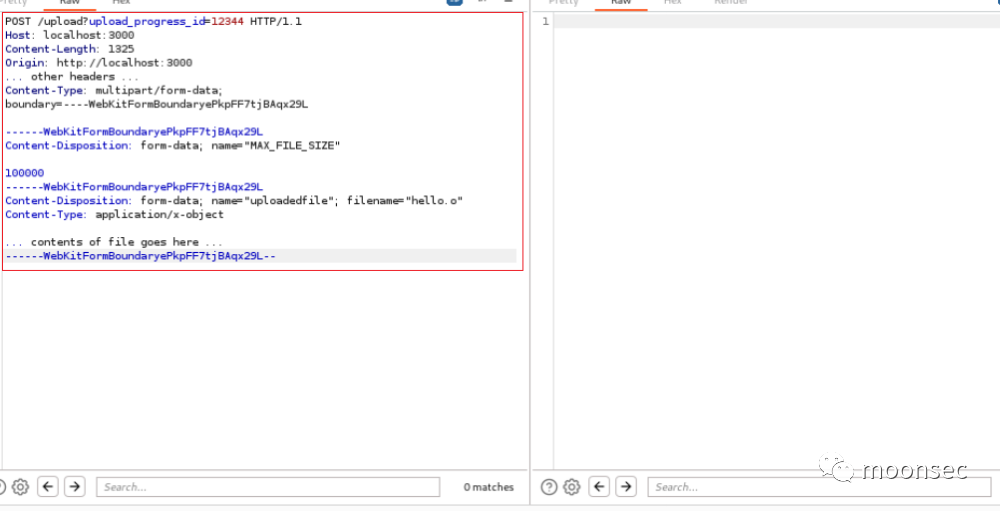Click the Content-Disposition filename="hello.o" line
The height and width of the screenshot is (511, 1000).
pos(234,200)
